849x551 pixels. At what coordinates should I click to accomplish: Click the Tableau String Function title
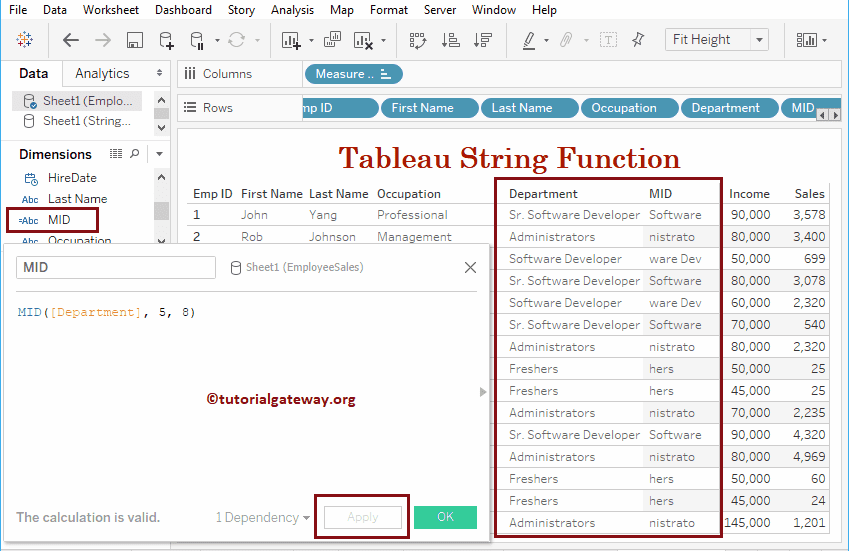click(509, 158)
